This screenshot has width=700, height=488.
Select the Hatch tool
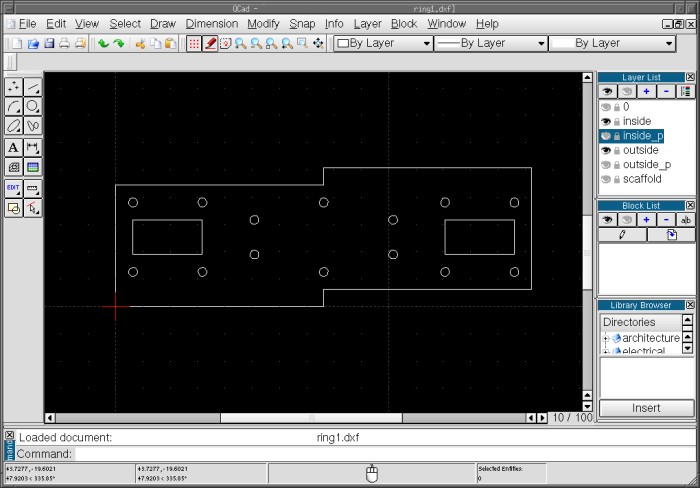point(14,167)
